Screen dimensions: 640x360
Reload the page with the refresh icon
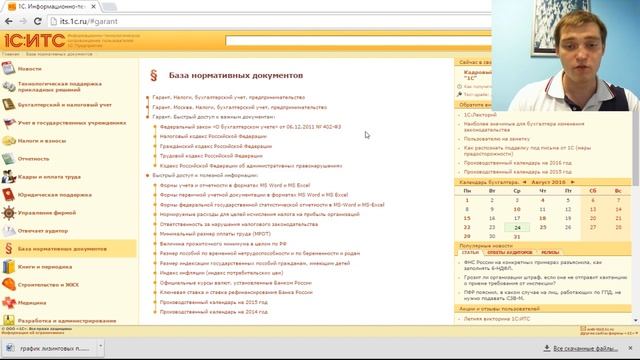pyautogui.click(x=38, y=21)
